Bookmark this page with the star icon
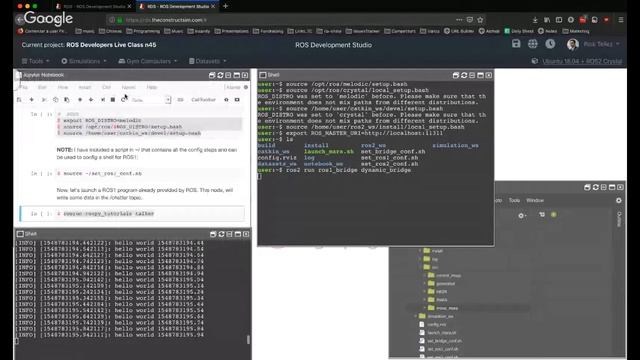 (480, 20)
